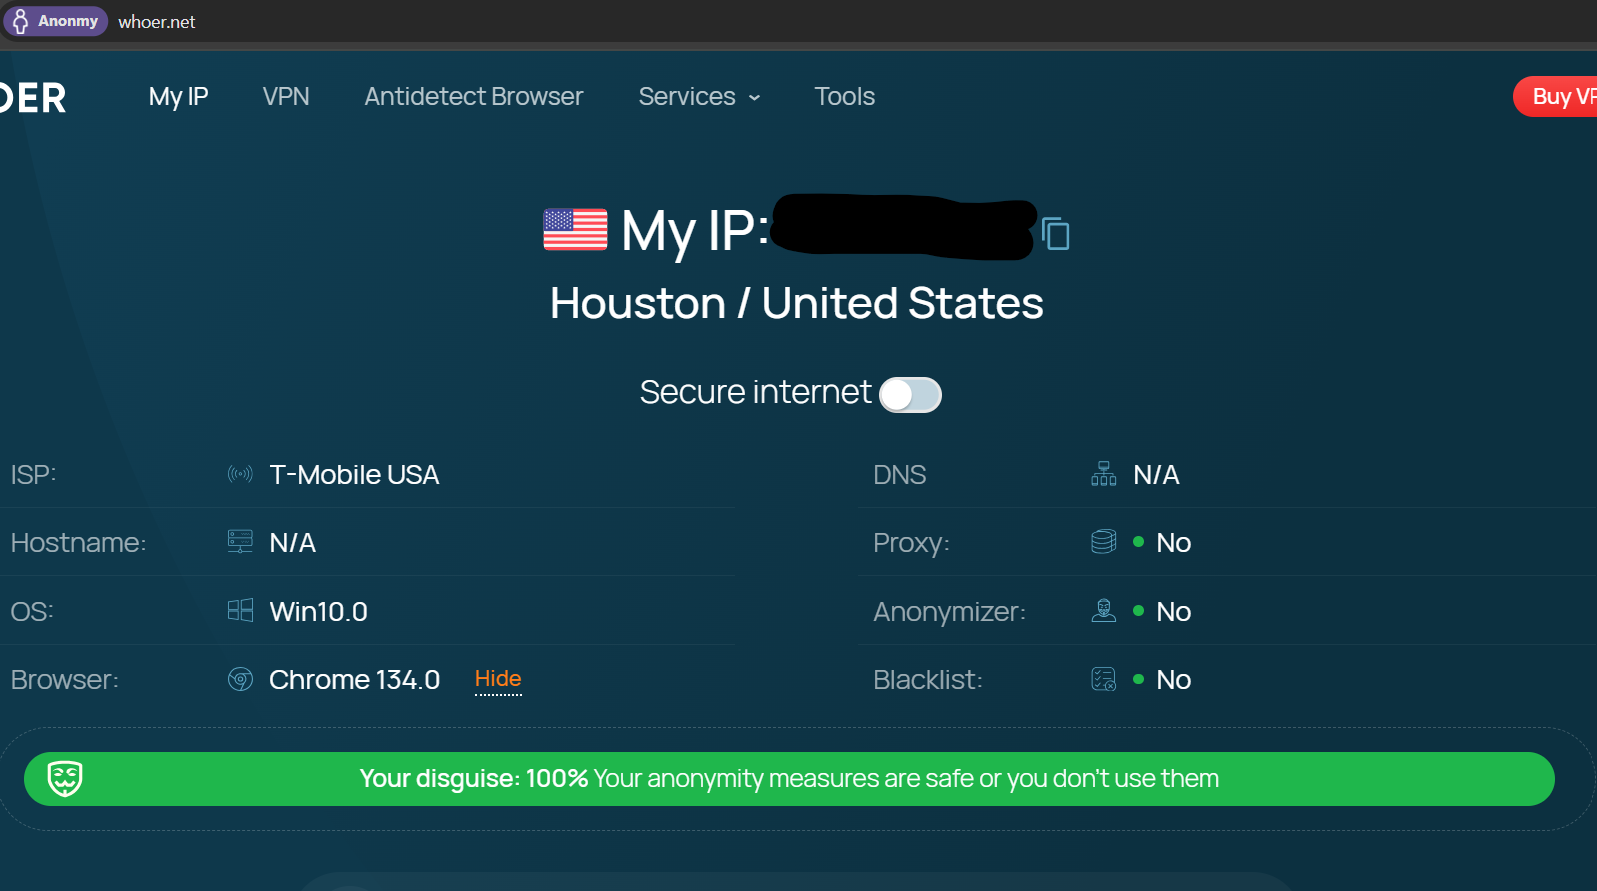Click the Anonymy incognito badge in address bar
This screenshot has width=1597, height=891.
(56, 21)
